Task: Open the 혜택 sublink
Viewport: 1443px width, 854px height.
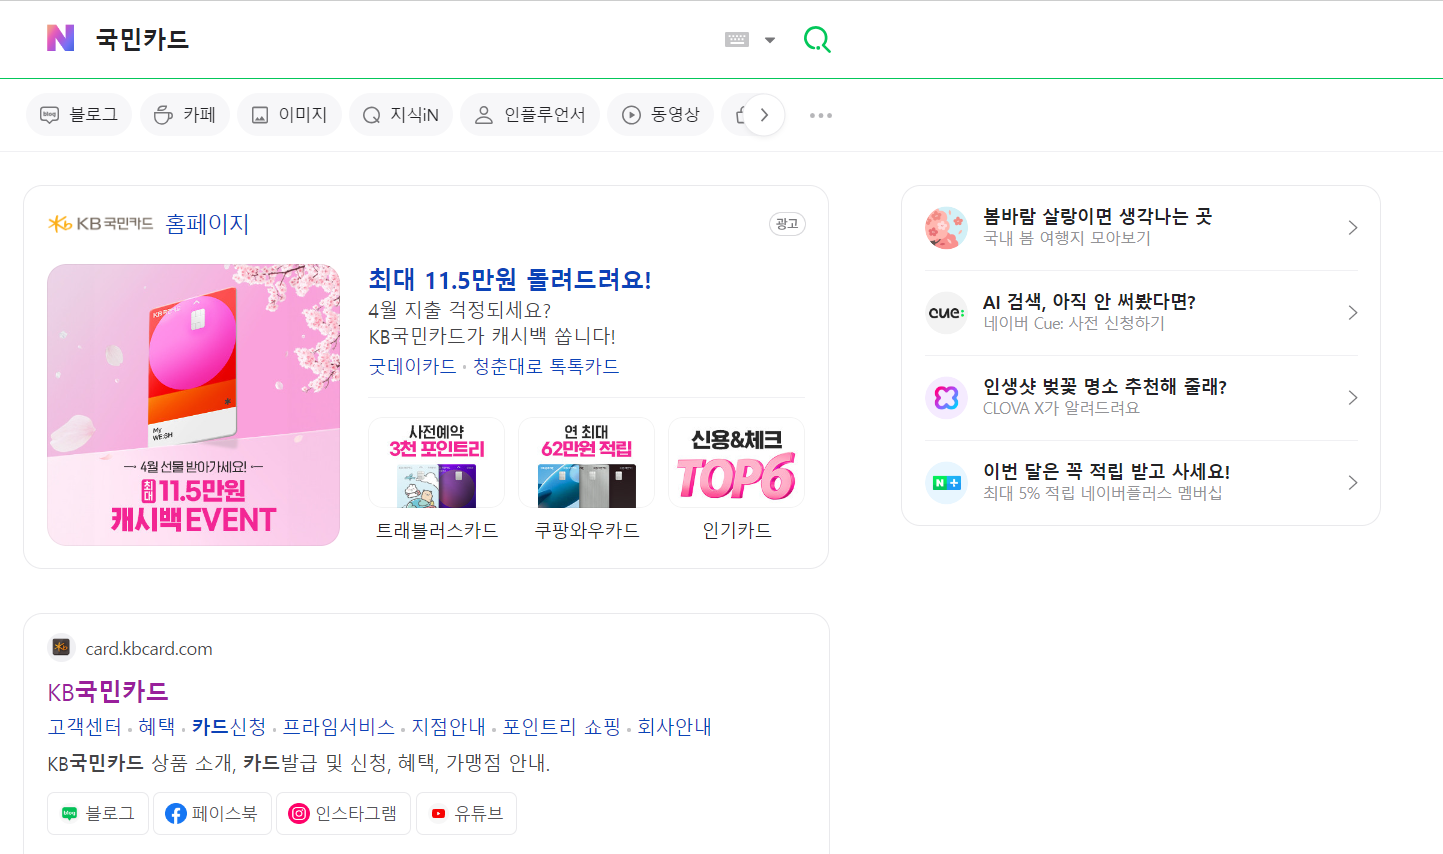Action: 157,727
